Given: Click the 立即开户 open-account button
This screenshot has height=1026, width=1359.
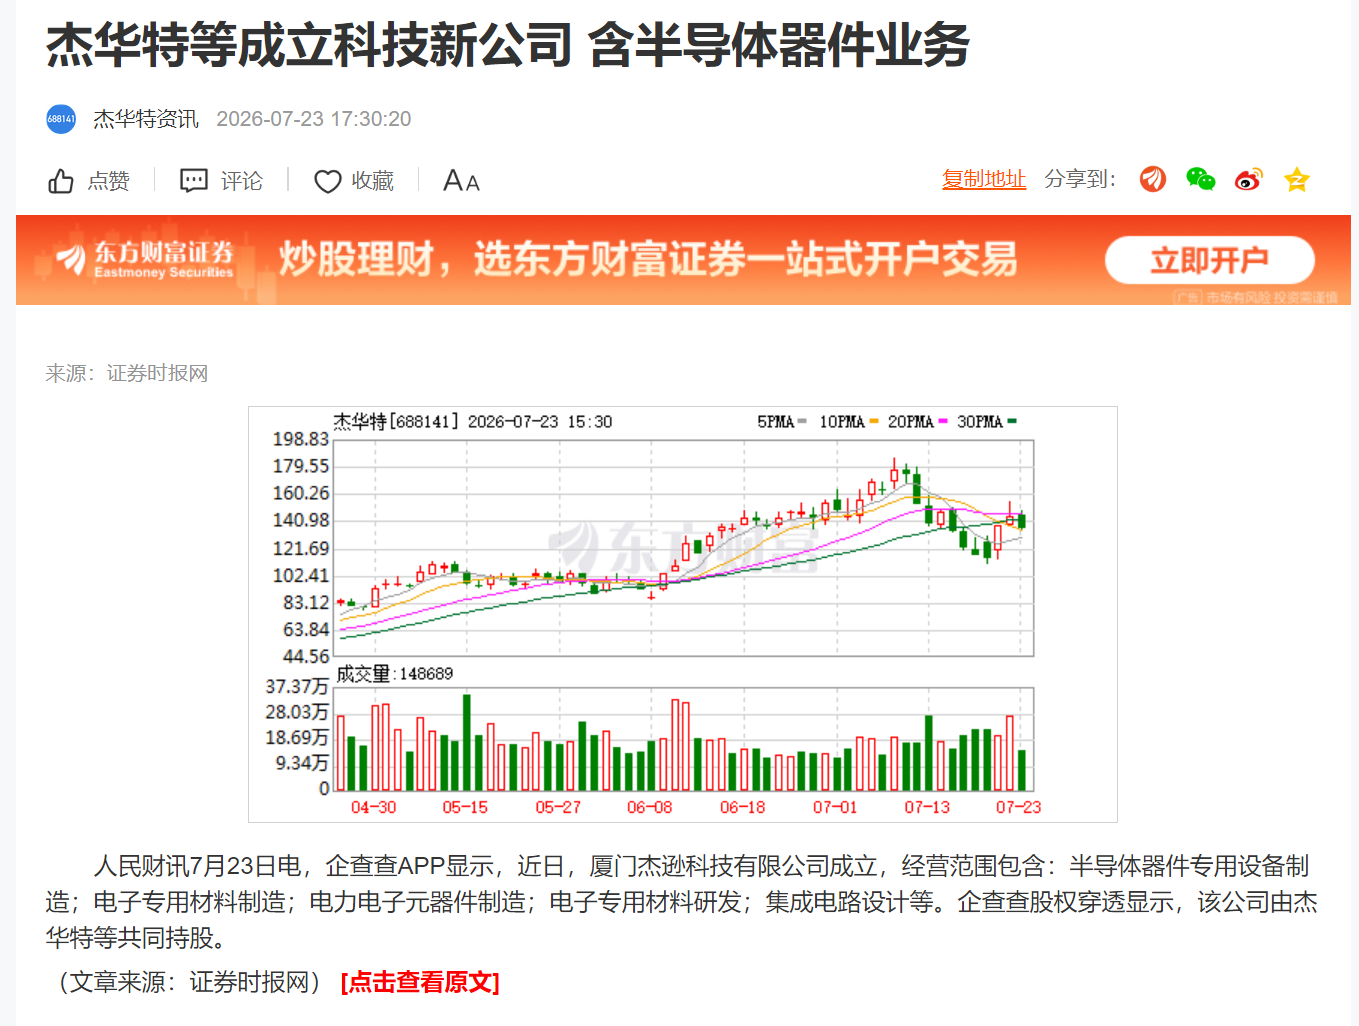Looking at the screenshot, I should tap(1209, 260).
